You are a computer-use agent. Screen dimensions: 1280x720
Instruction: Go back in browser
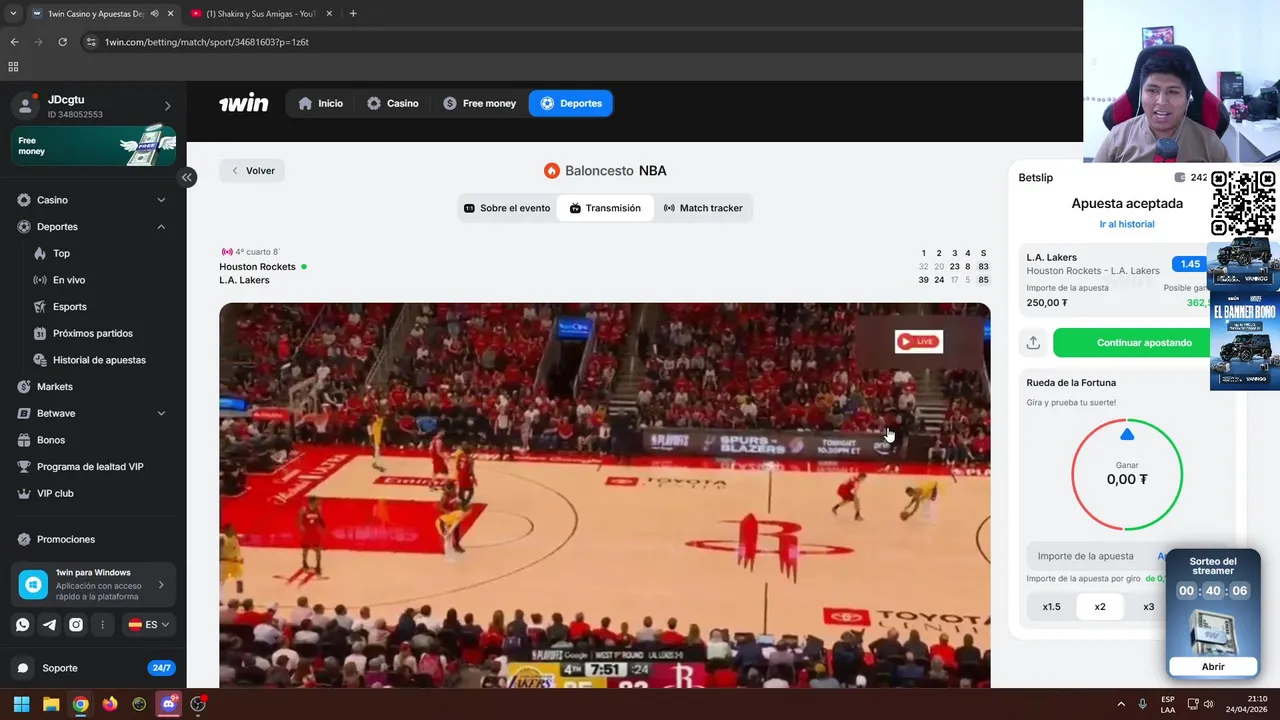pos(14,42)
